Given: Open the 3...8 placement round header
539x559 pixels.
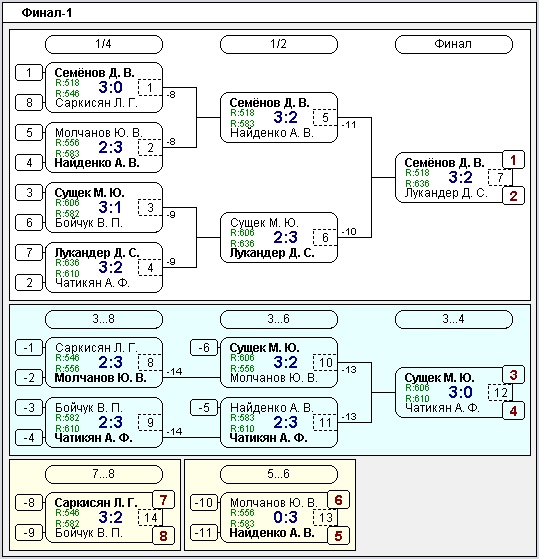Looking at the screenshot, I should coord(104,319).
